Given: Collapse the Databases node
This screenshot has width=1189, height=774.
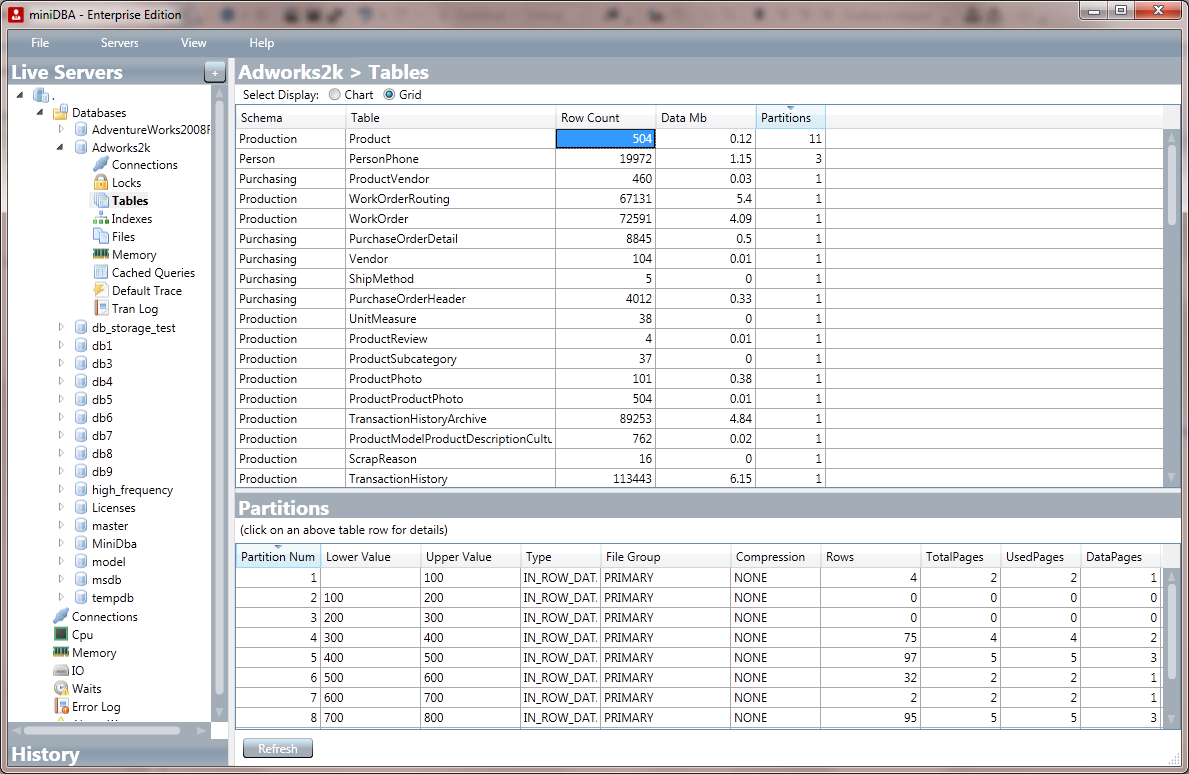Looking at the screenshot, I should click(40, 112).
